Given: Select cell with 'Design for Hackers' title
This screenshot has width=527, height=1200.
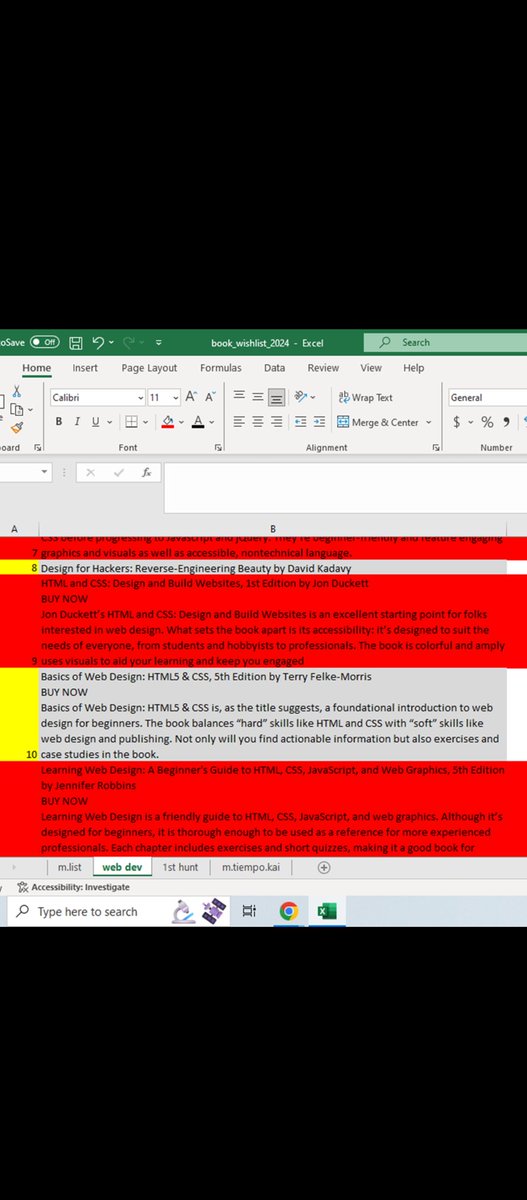Looking at the screenshot, I should click(273, 567).
